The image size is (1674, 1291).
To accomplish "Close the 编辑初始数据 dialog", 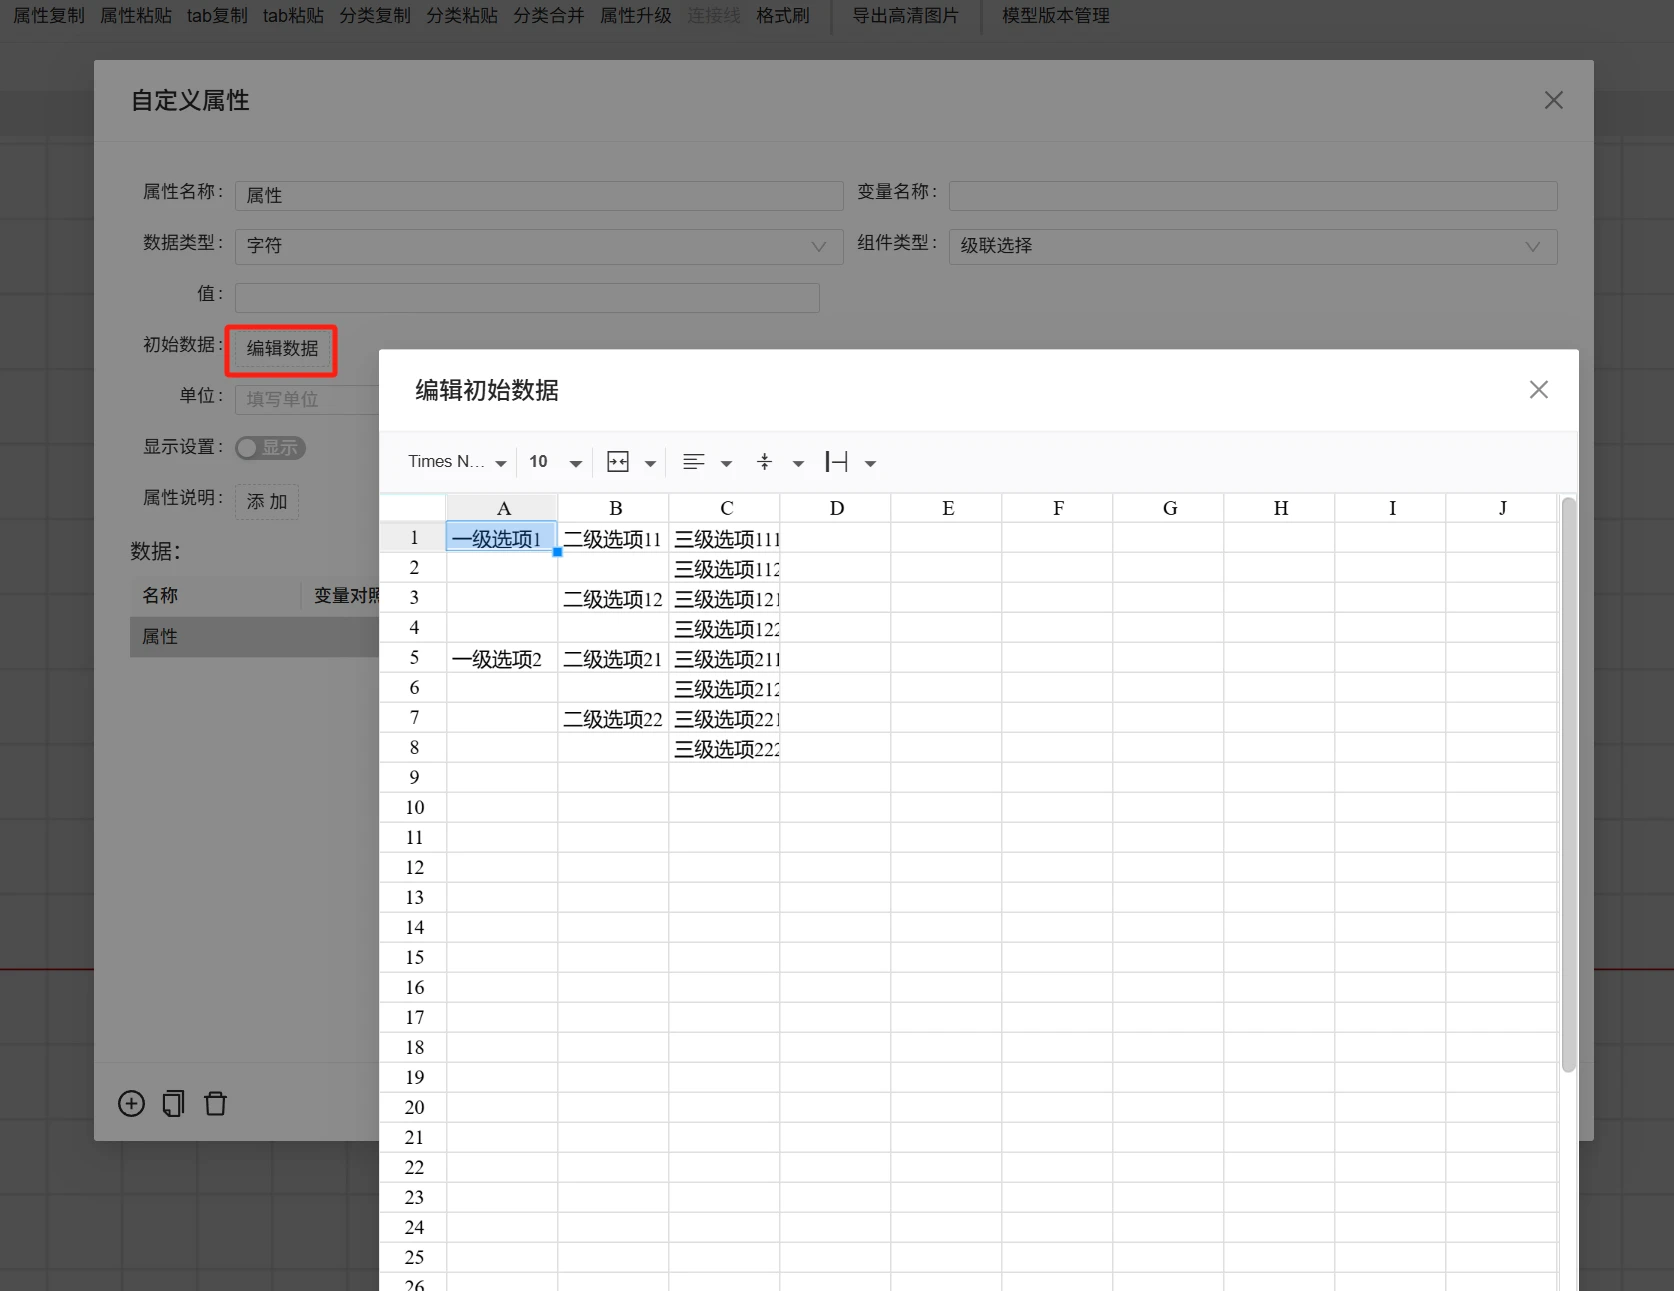I will point(1539,390).
